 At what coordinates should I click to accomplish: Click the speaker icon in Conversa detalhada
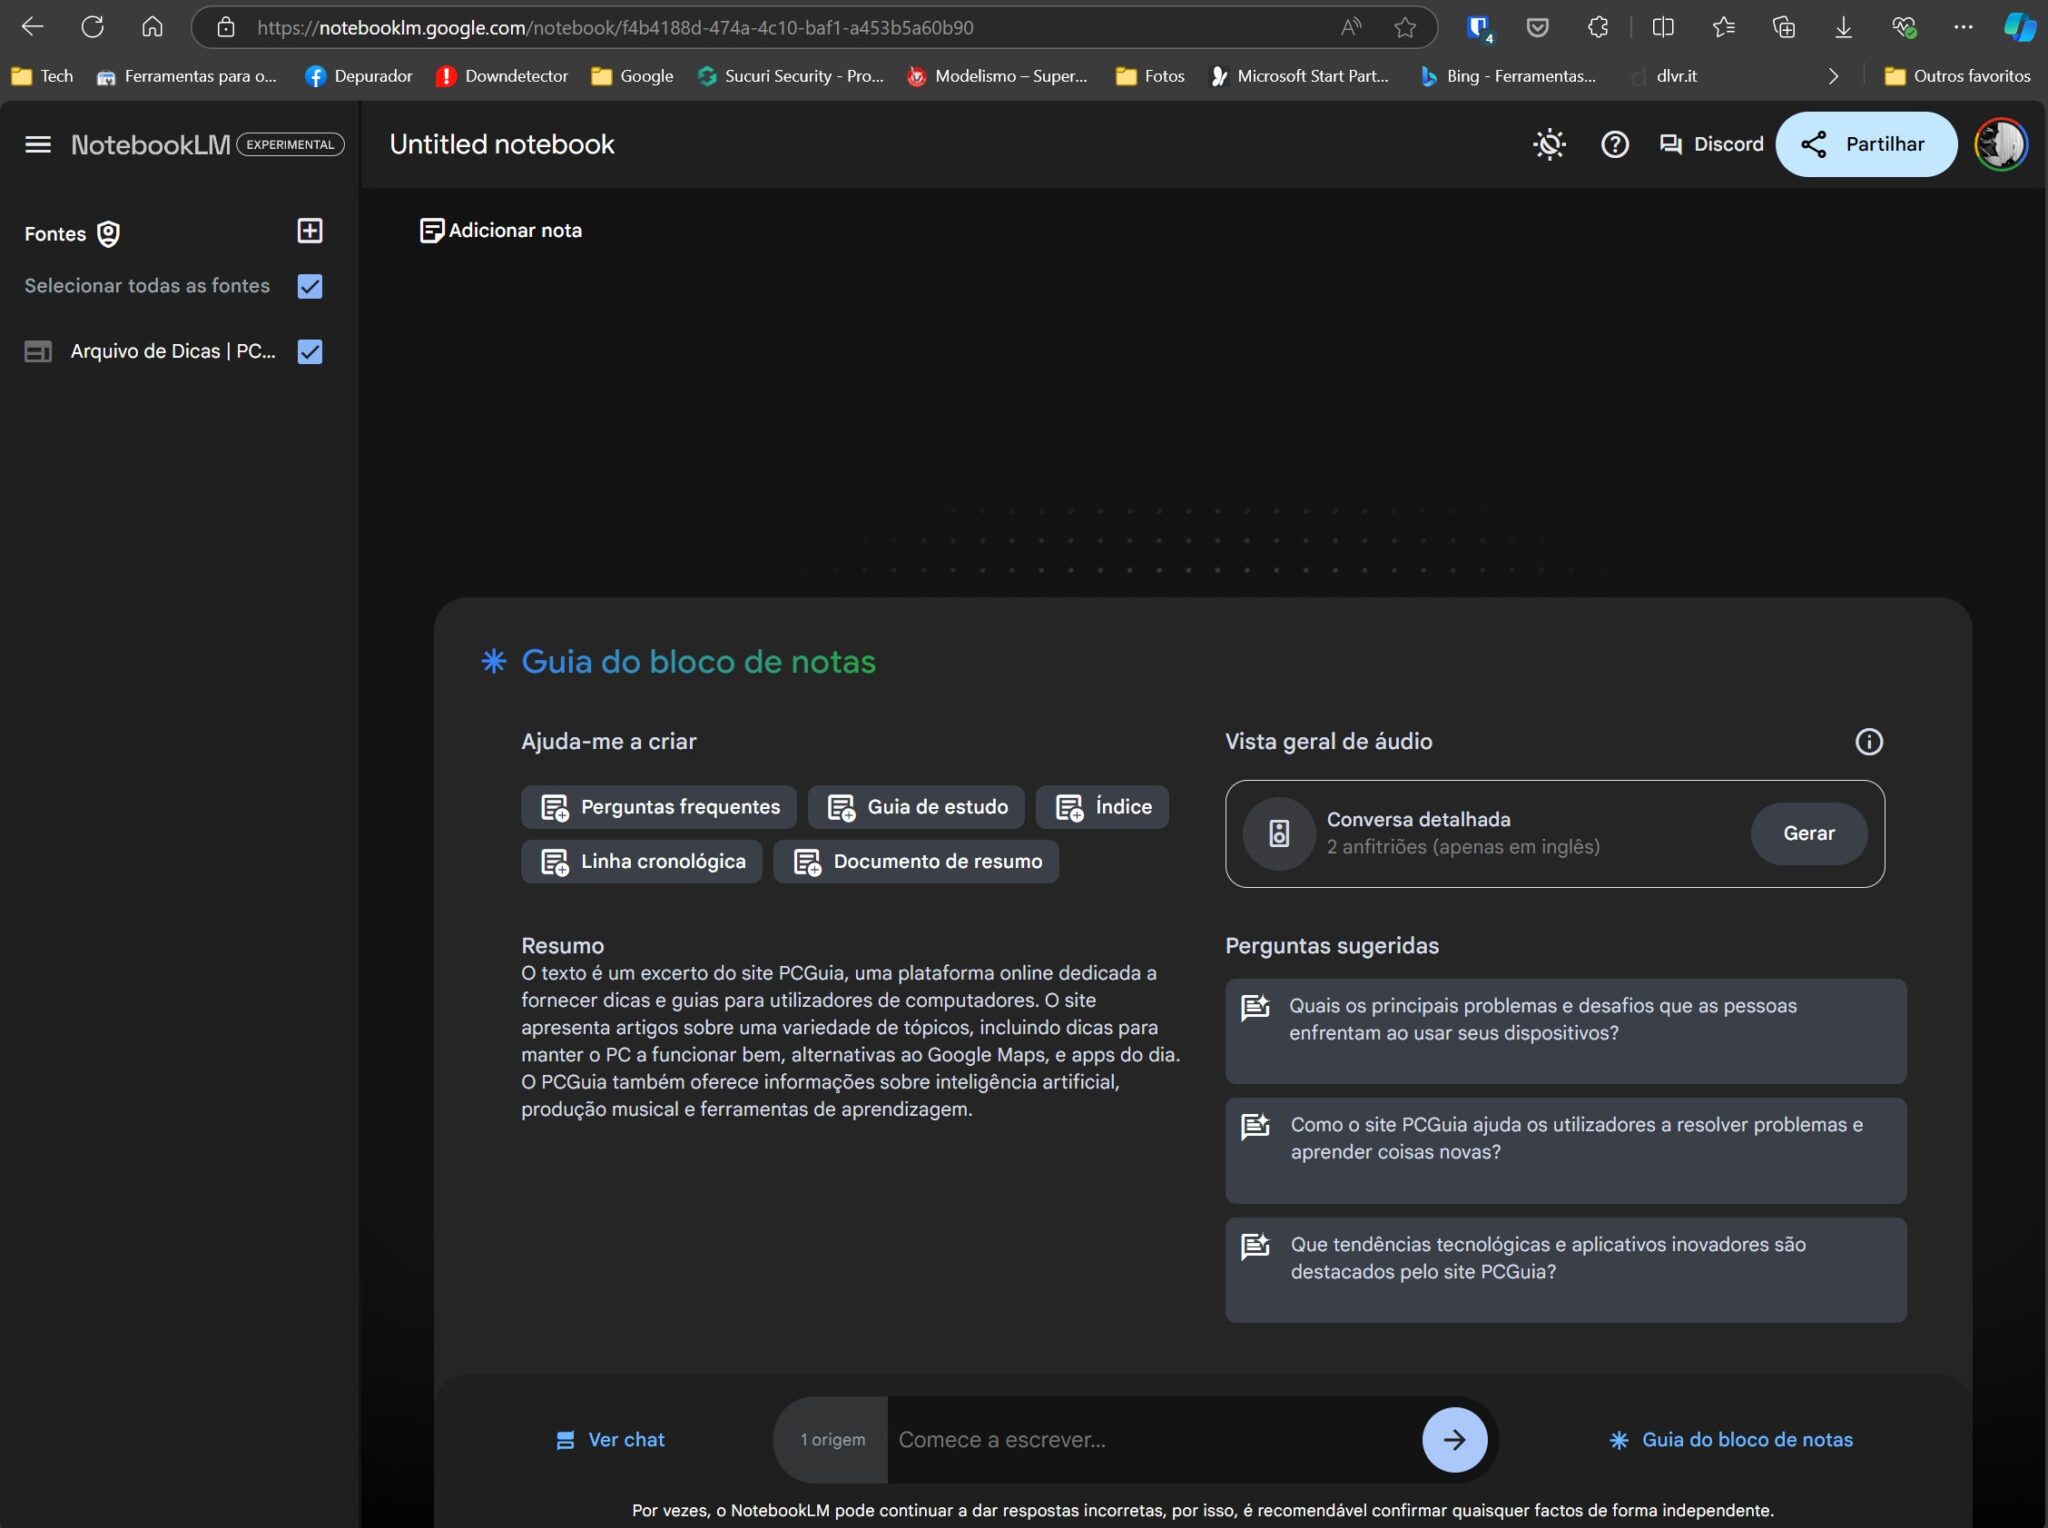pos(1278,834)
